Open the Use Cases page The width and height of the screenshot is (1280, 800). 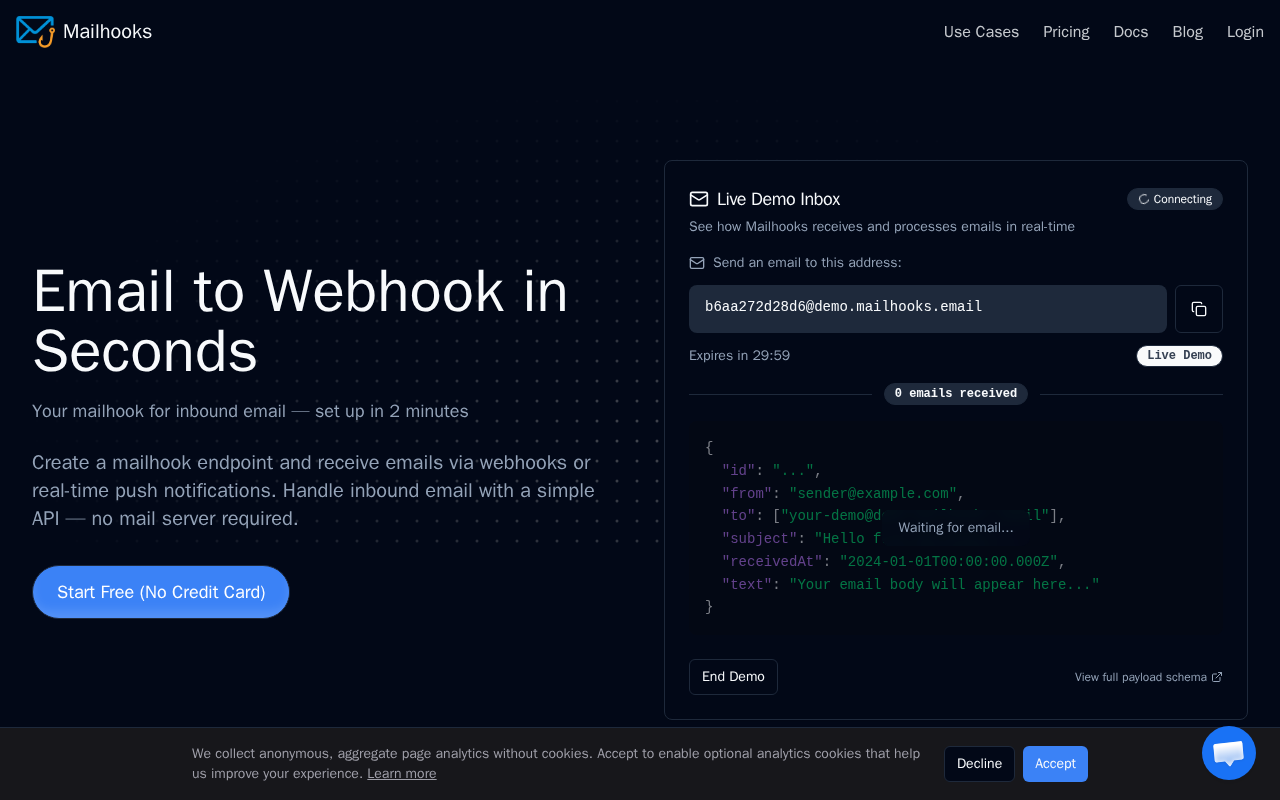[x=981, y=32]
